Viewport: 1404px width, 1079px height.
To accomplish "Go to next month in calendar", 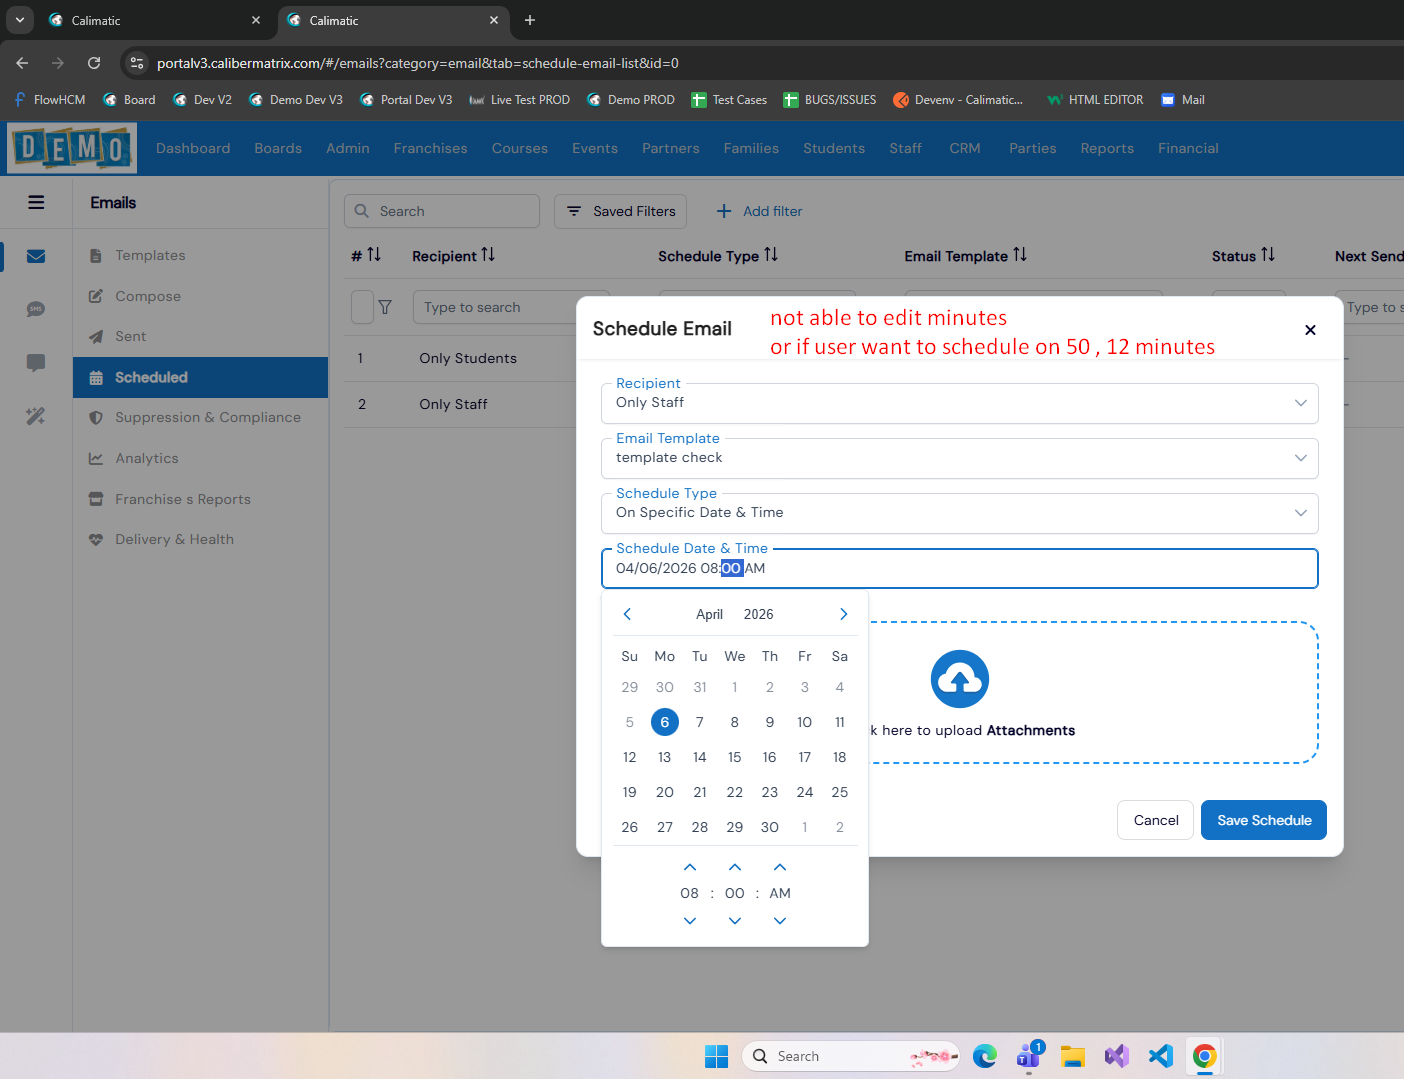I will pos(843,614).
